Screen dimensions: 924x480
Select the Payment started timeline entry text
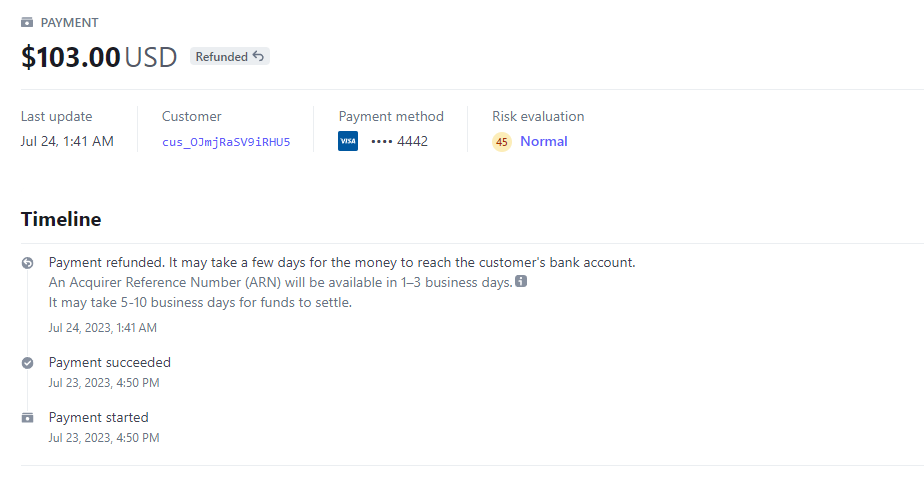98,418
